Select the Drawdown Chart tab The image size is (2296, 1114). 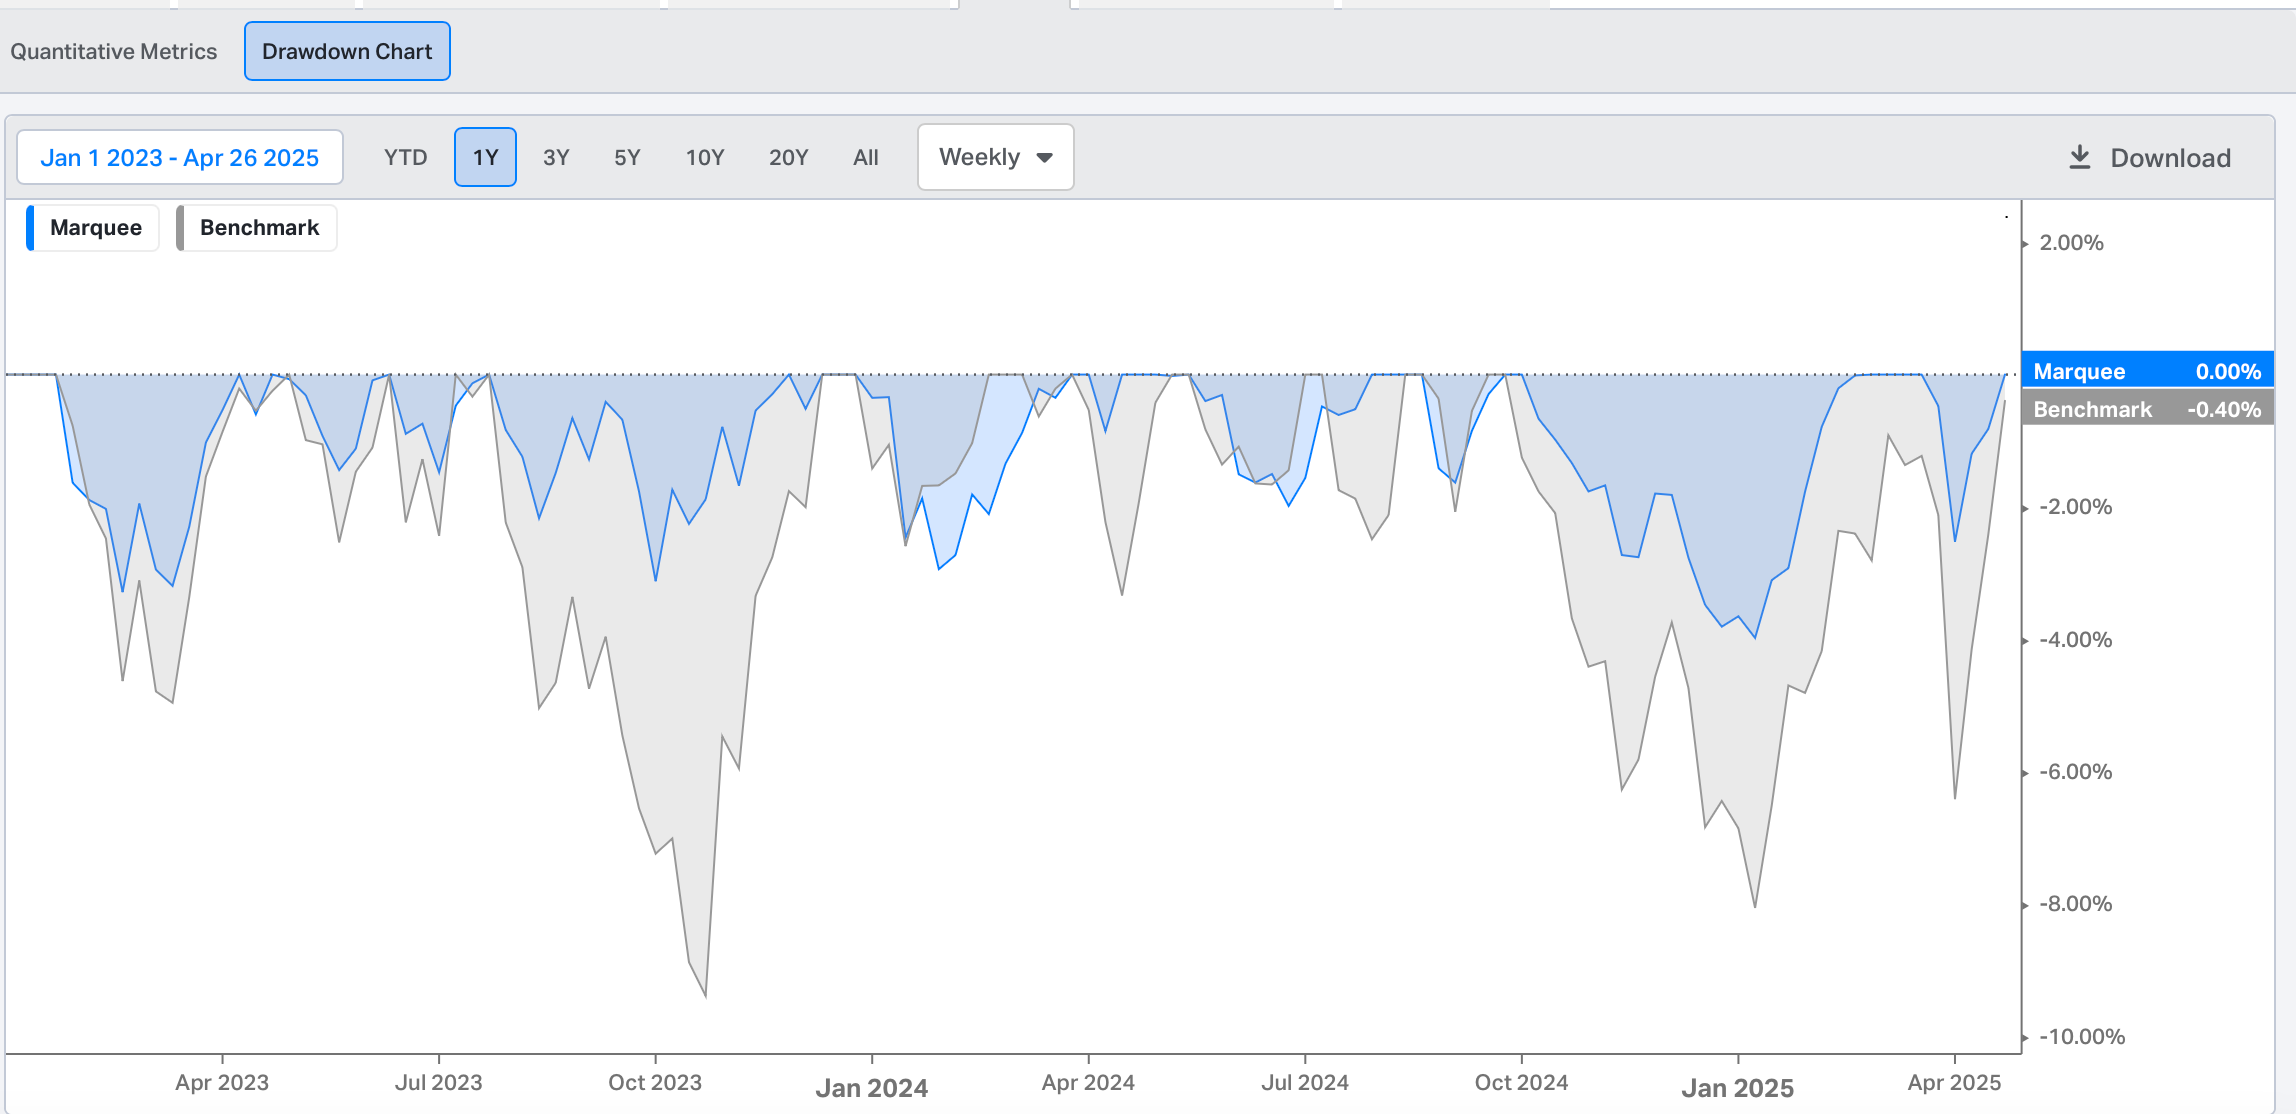tap(347, 52)
